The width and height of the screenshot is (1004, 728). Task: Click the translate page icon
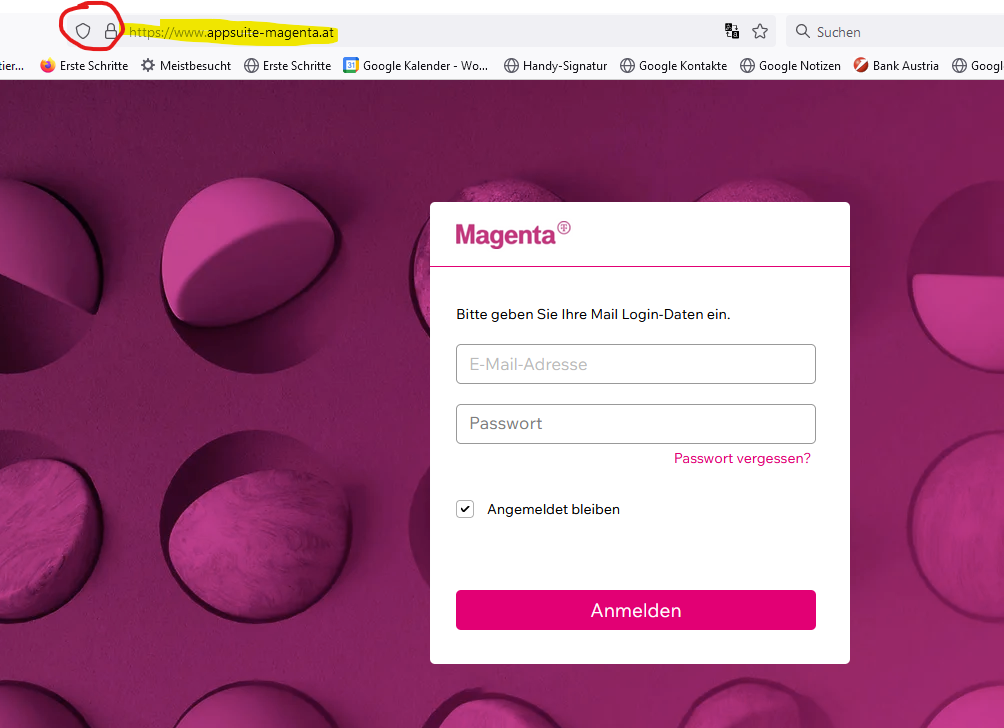pos(732,31)
